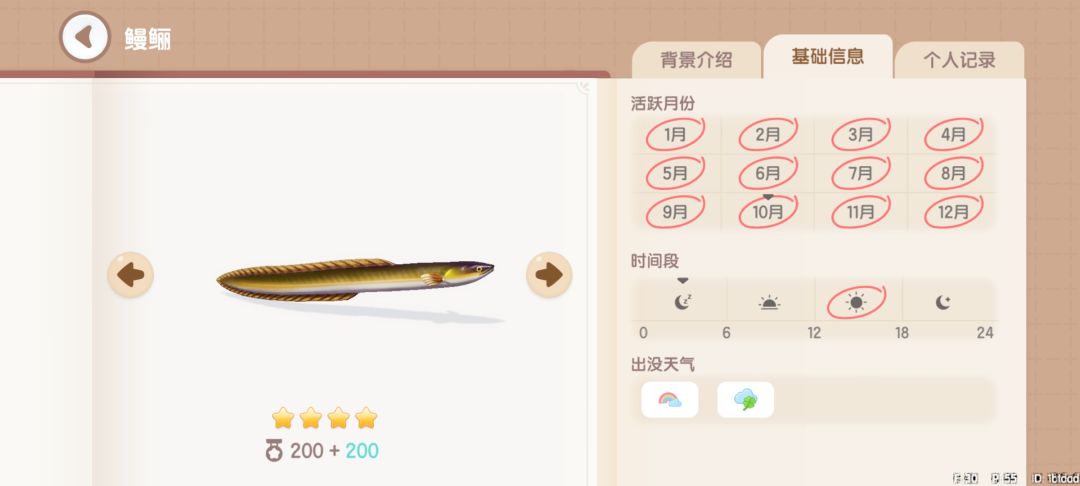Image resolution: width=1080 pixels, height=486 pixels.
Task: Select the crescent moon evening time icon
Action: [x=944, y=302]
